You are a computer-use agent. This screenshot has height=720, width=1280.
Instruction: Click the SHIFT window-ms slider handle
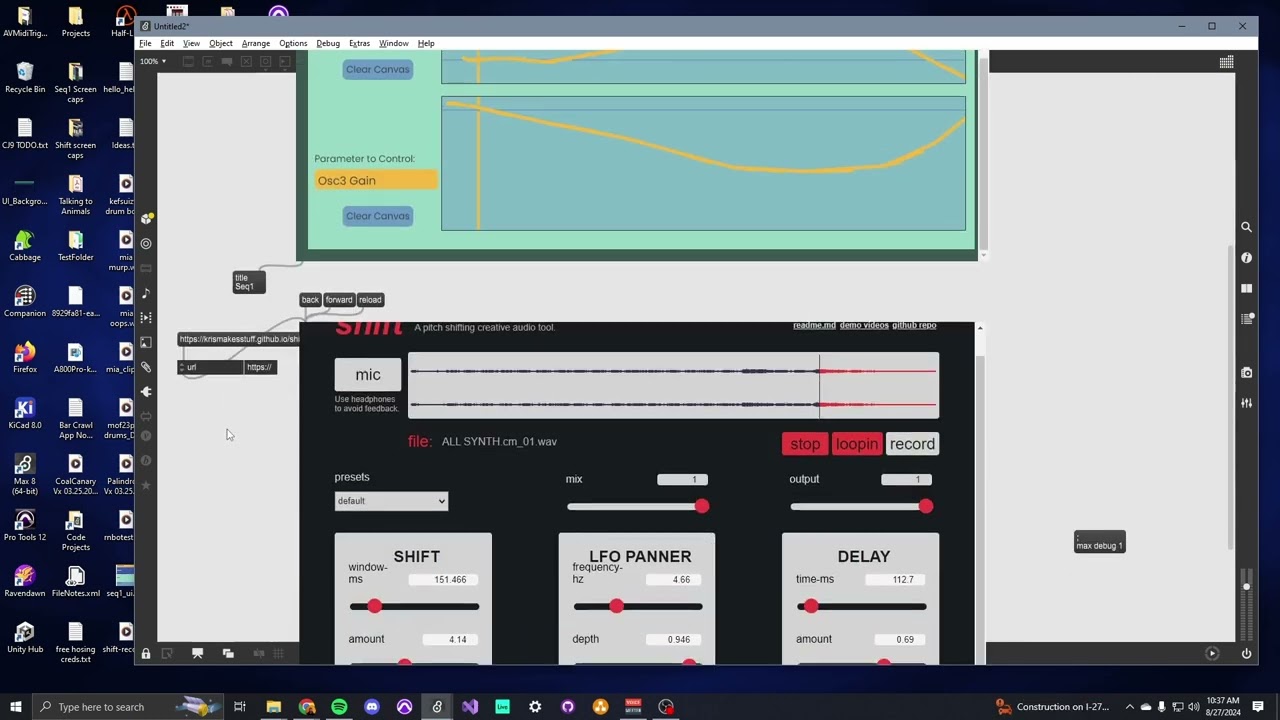(x=374, y=606)
